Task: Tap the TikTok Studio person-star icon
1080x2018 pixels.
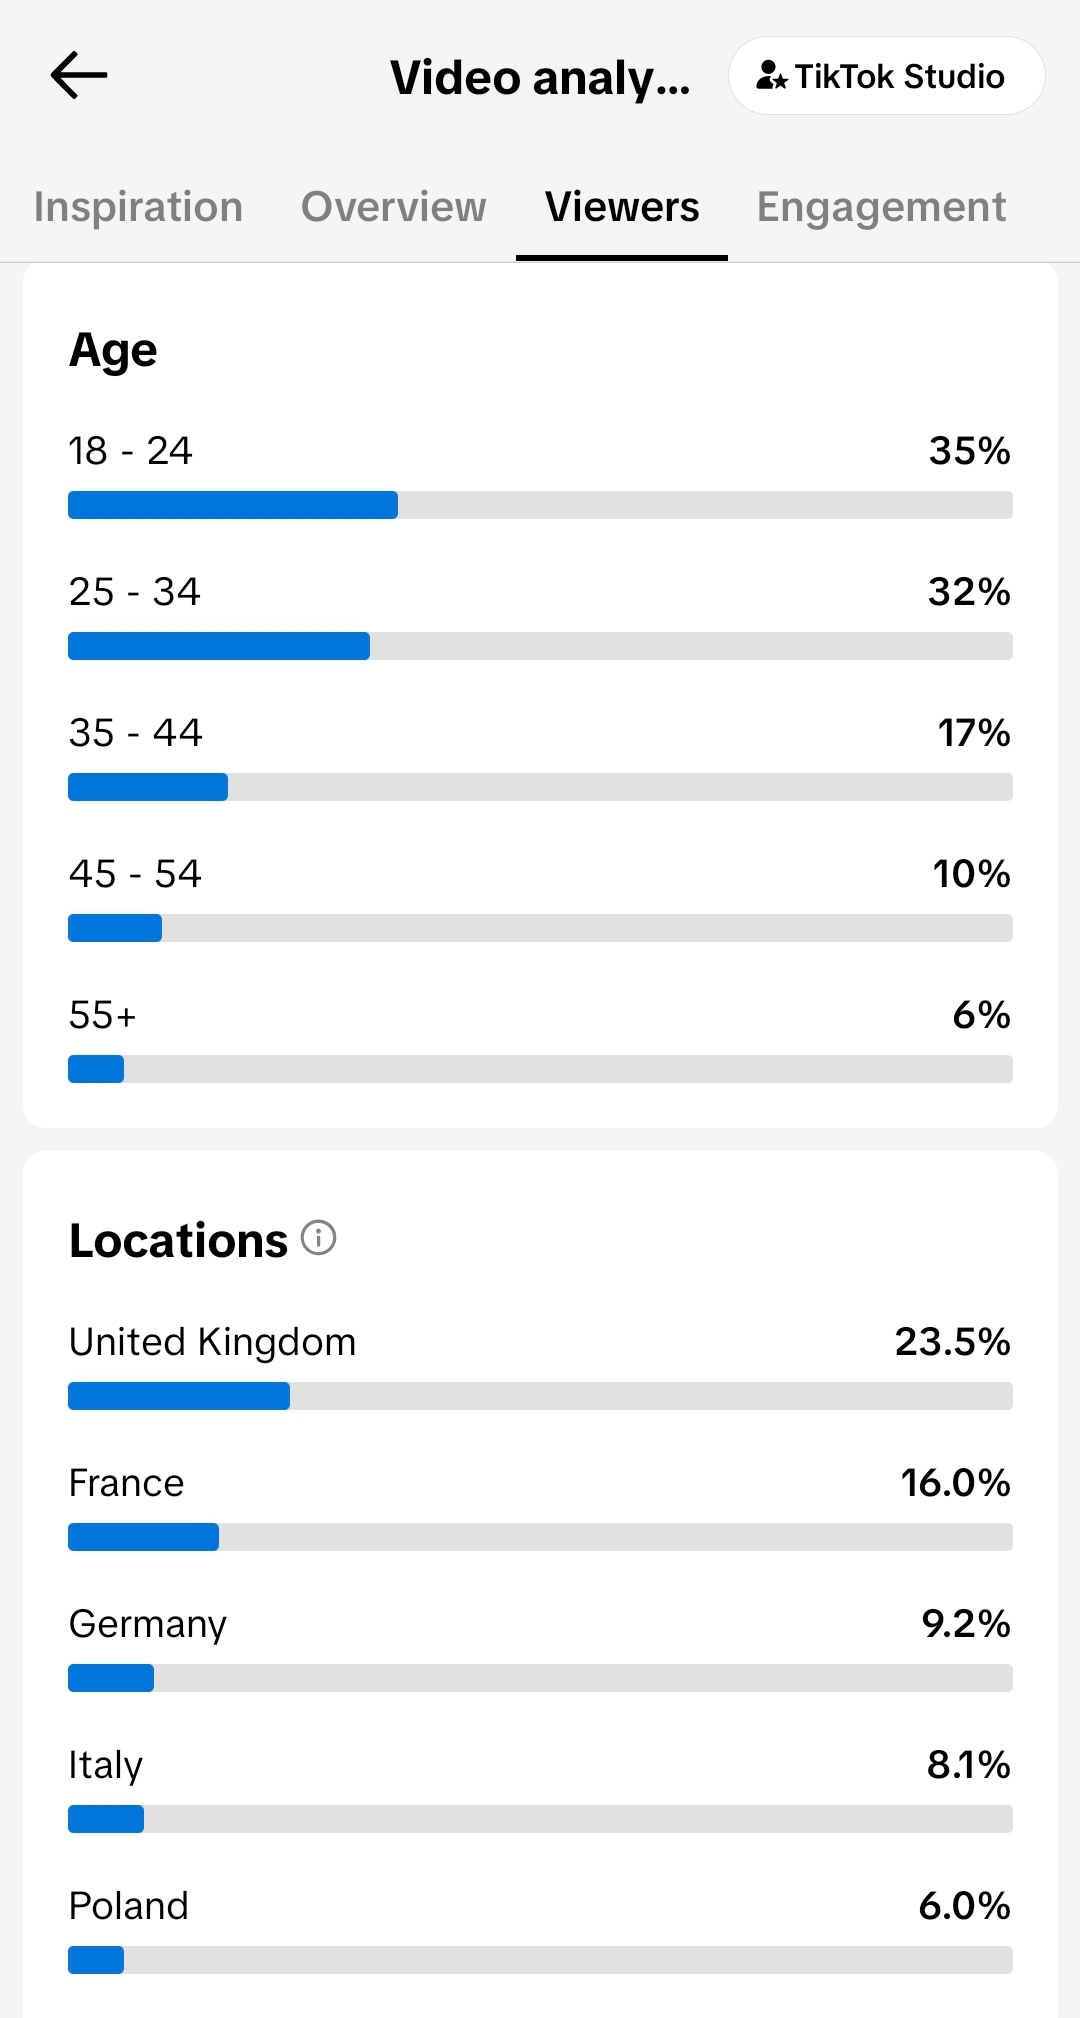Action: (x=771, y=76)
